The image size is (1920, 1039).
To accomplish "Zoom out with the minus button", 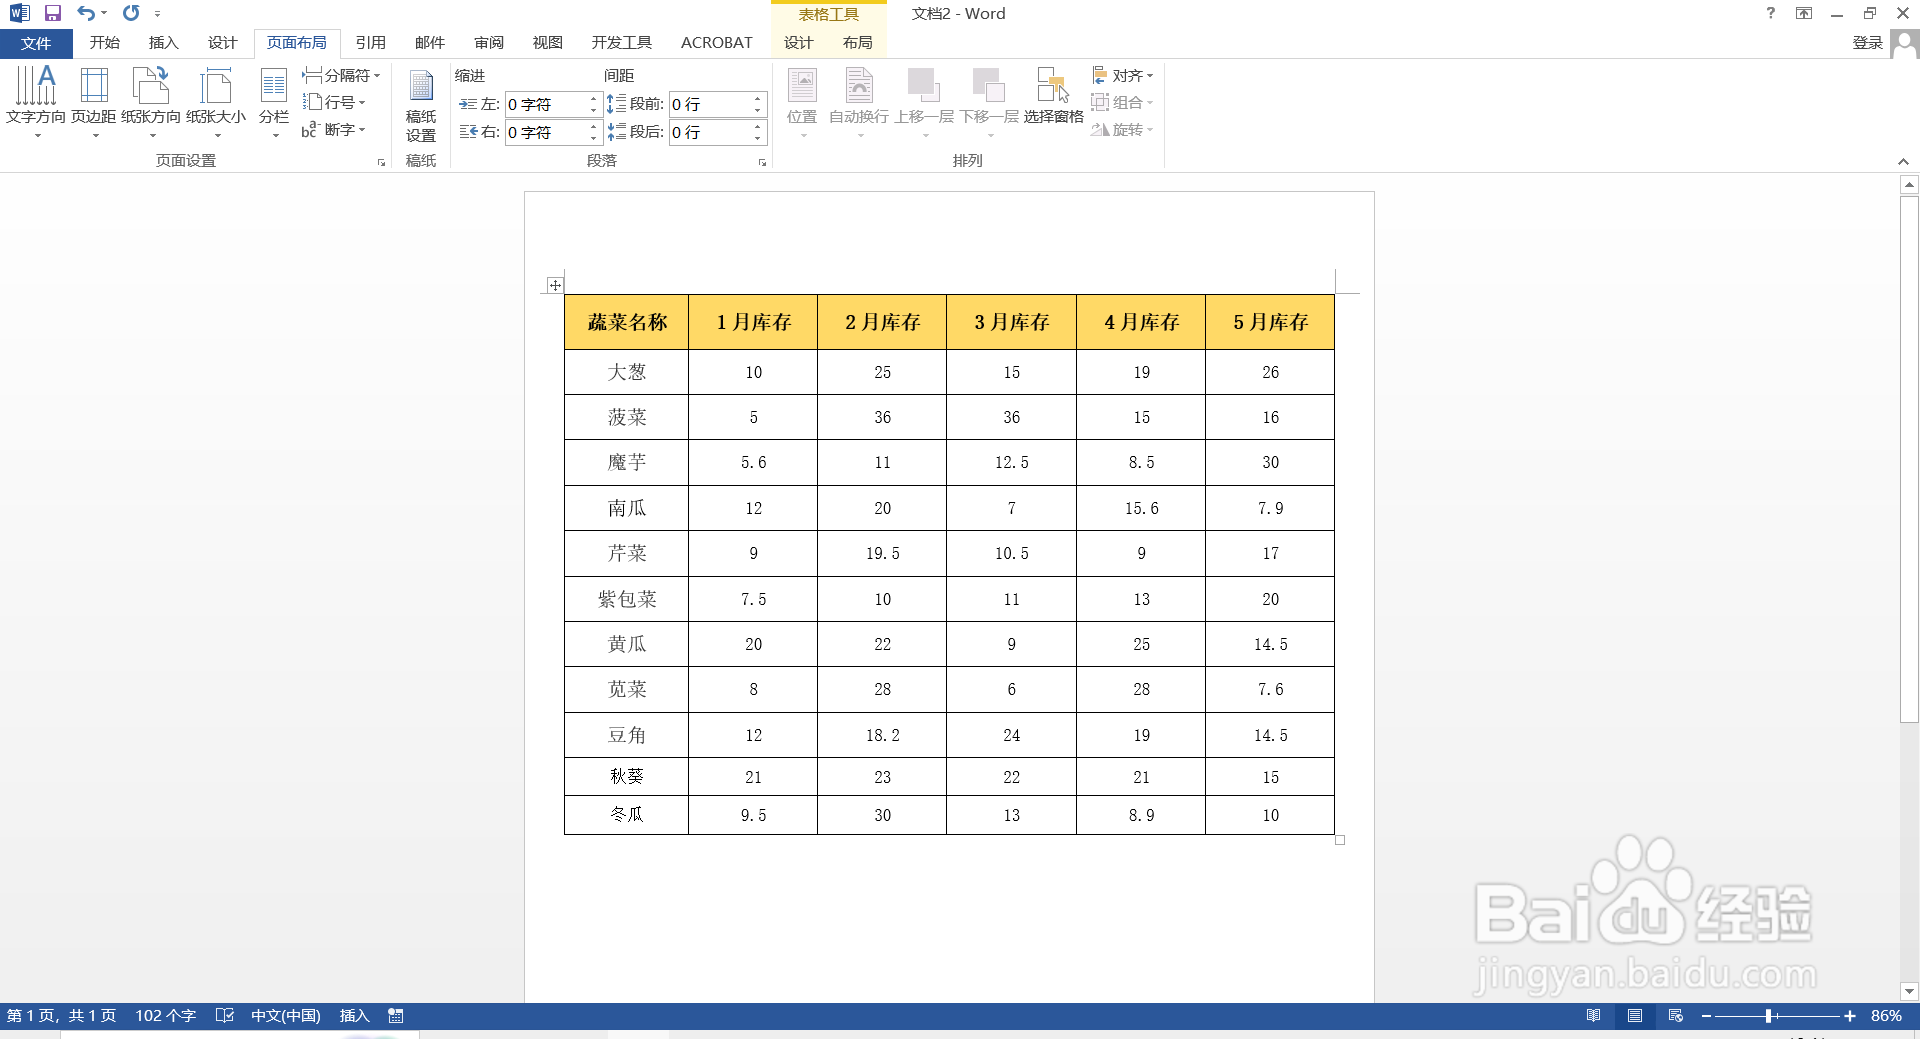I will click(1706, 1016).
